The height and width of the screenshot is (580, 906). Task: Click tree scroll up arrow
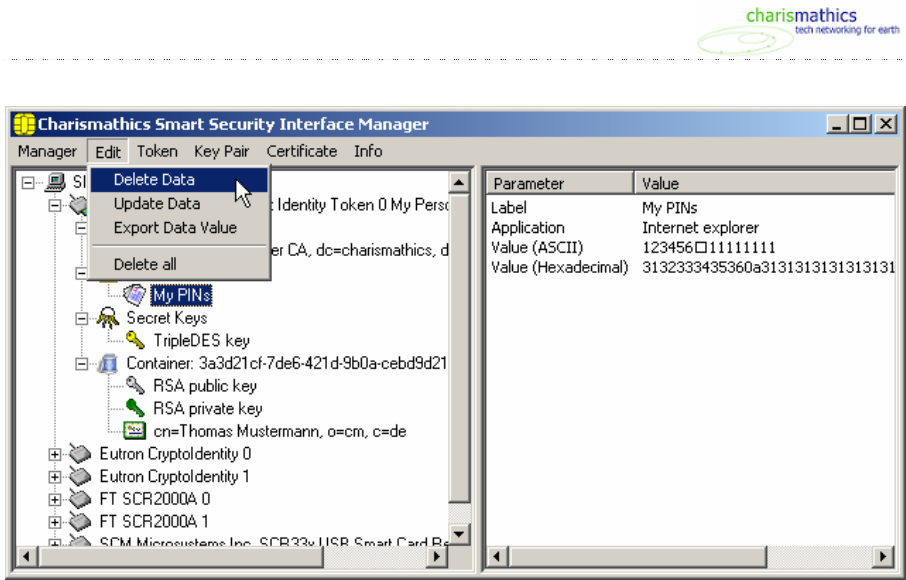point(459,183)
